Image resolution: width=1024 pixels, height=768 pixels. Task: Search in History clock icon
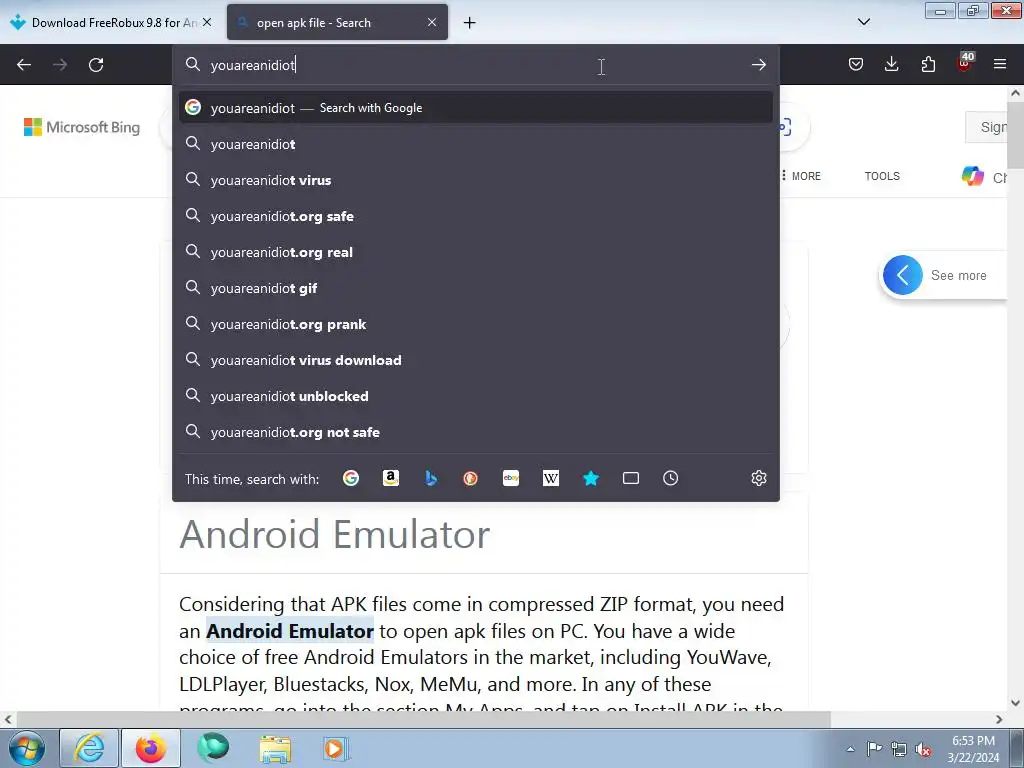(671, 479)
